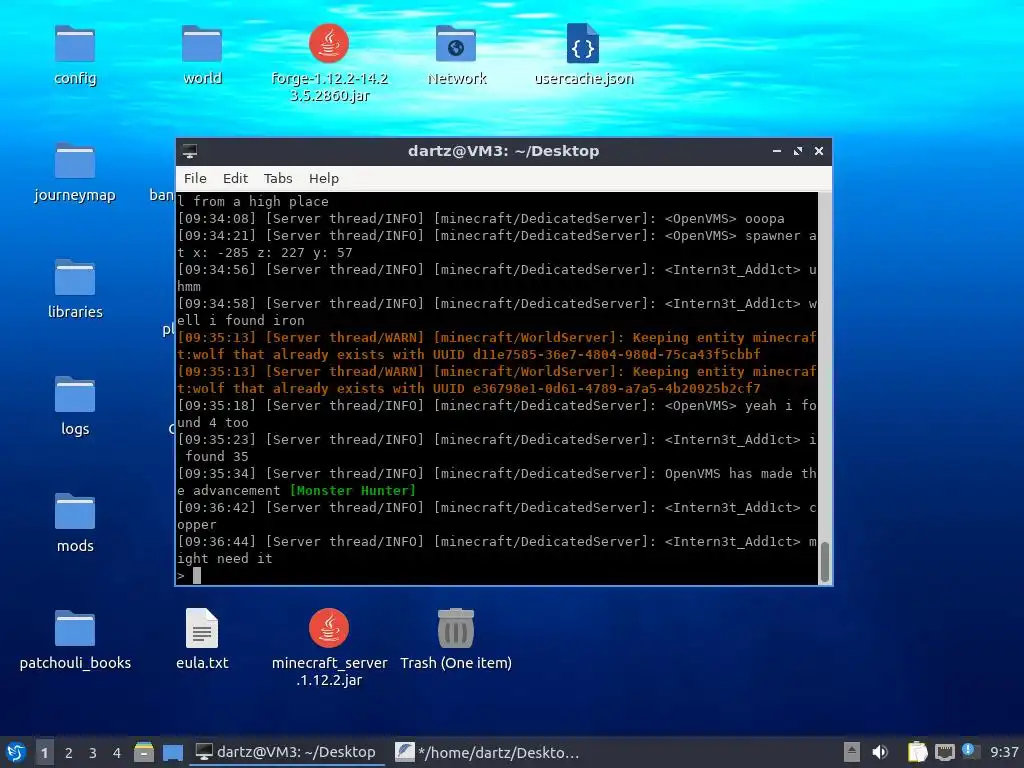Click the 'ight need it' log text
1024x768 pixels.
pyautogui.click(x=225, y=558)
